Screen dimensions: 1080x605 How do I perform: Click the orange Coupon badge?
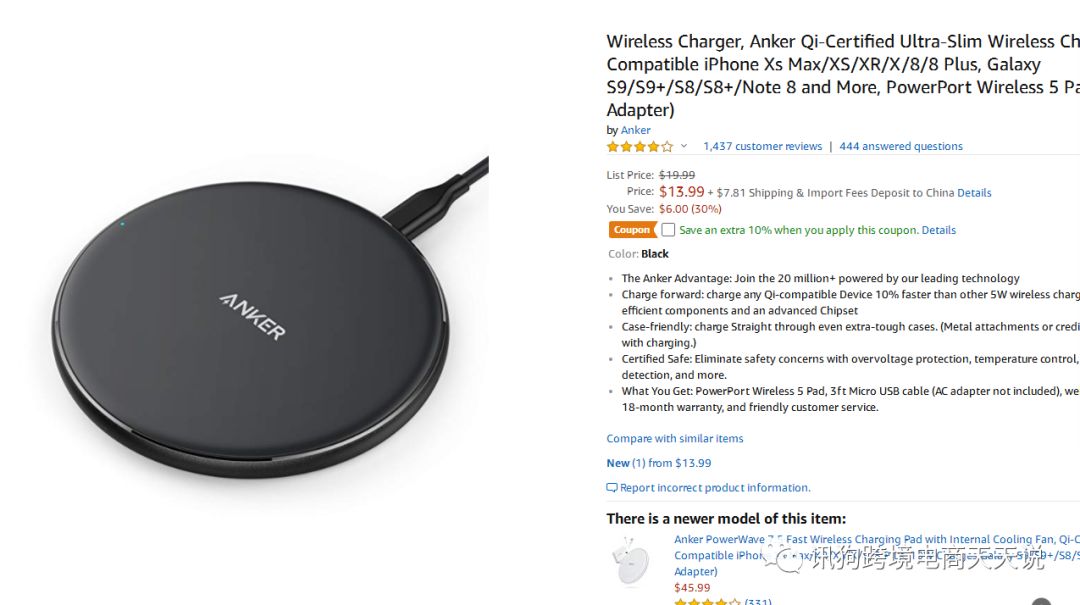[632, 229]
